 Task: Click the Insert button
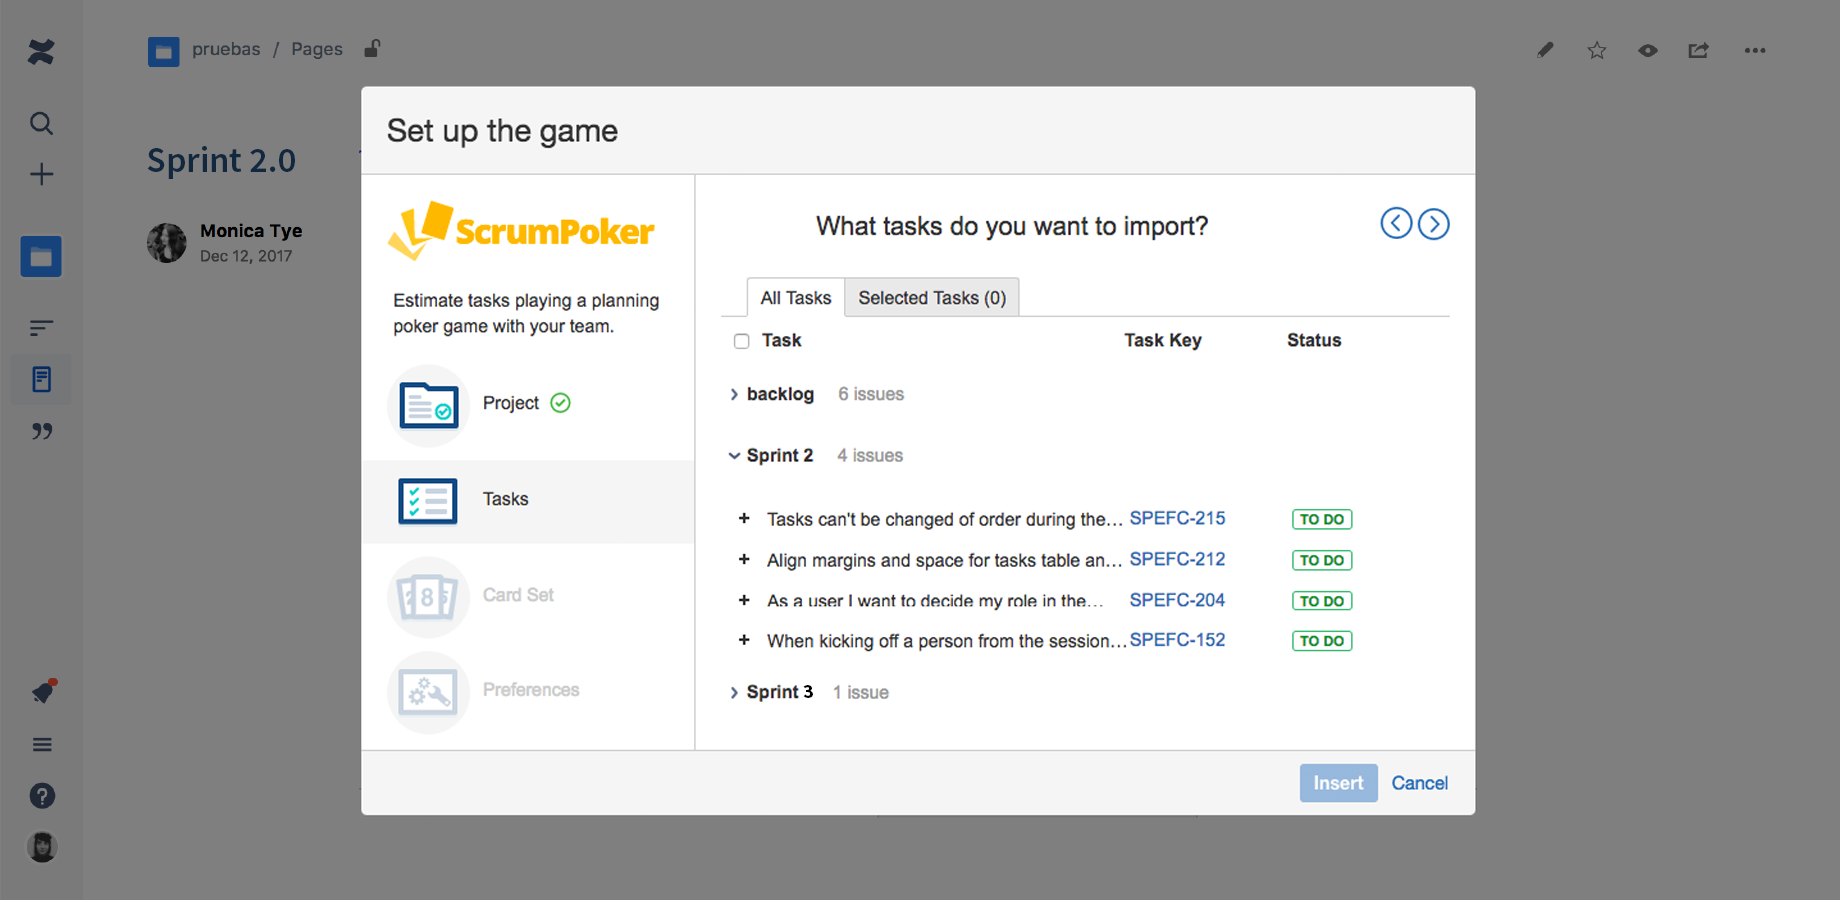click(x=1338, y=783)
